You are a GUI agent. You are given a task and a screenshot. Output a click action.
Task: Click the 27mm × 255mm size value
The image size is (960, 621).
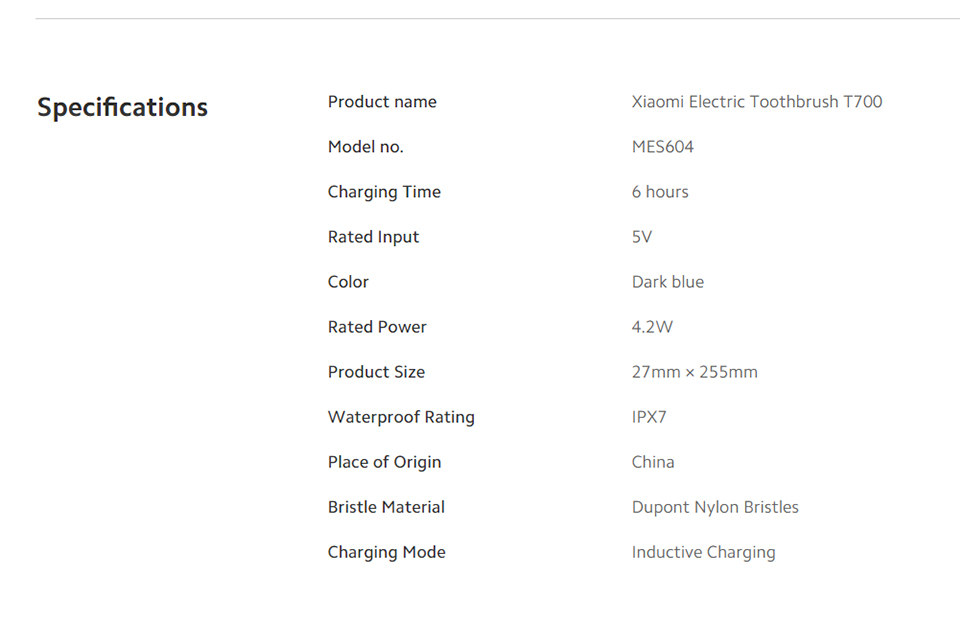point(695,372)
